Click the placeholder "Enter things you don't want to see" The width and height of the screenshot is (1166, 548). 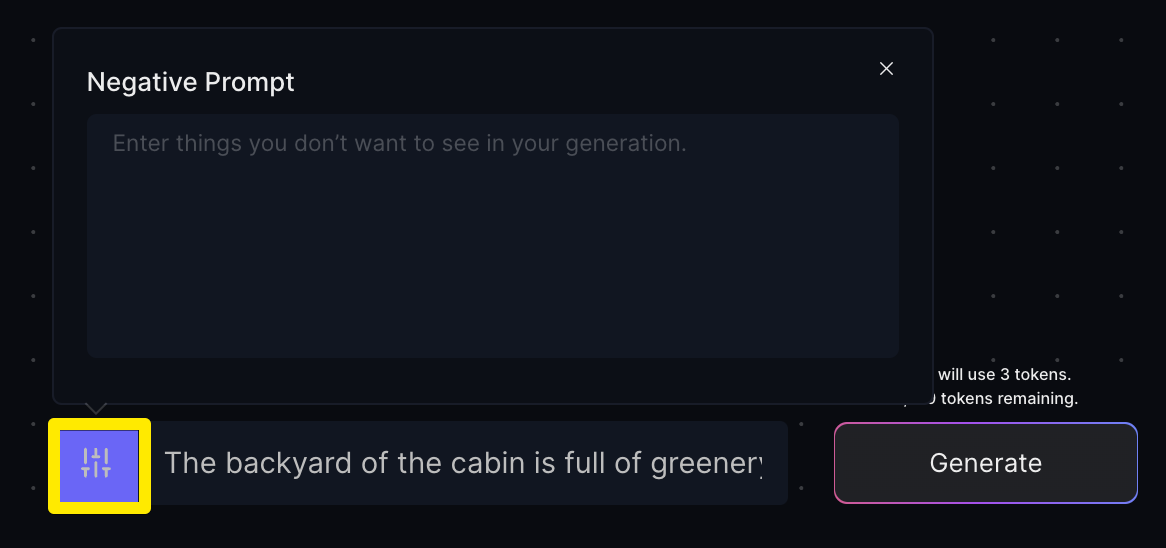pyautogui.click(x=399, y=143)
